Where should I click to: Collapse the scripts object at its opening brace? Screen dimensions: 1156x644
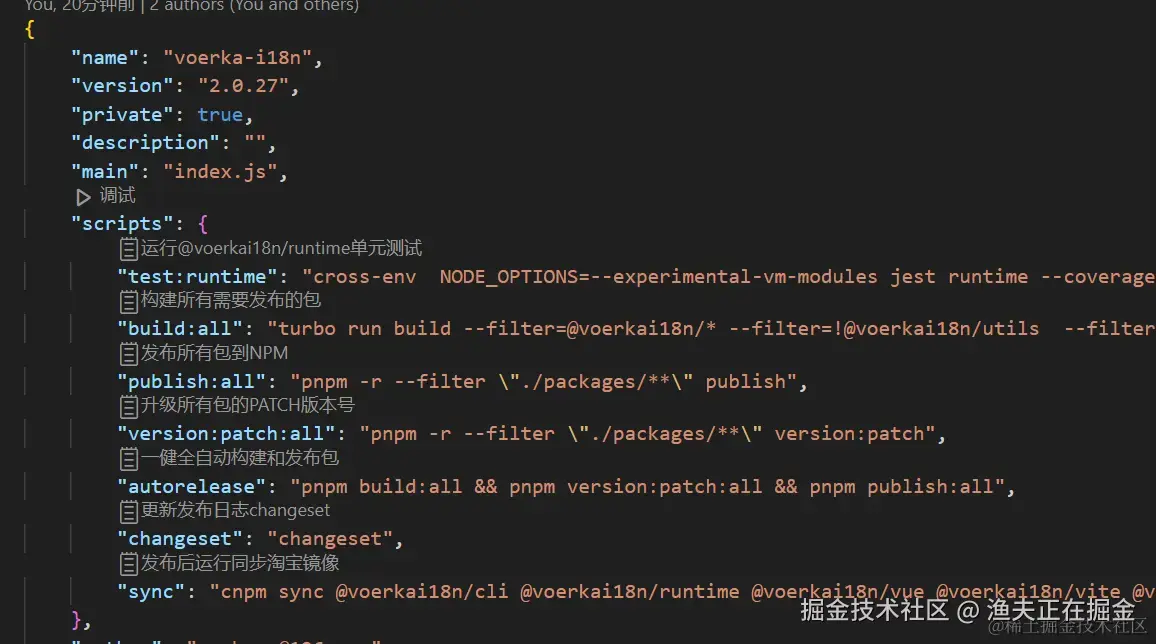204,223
